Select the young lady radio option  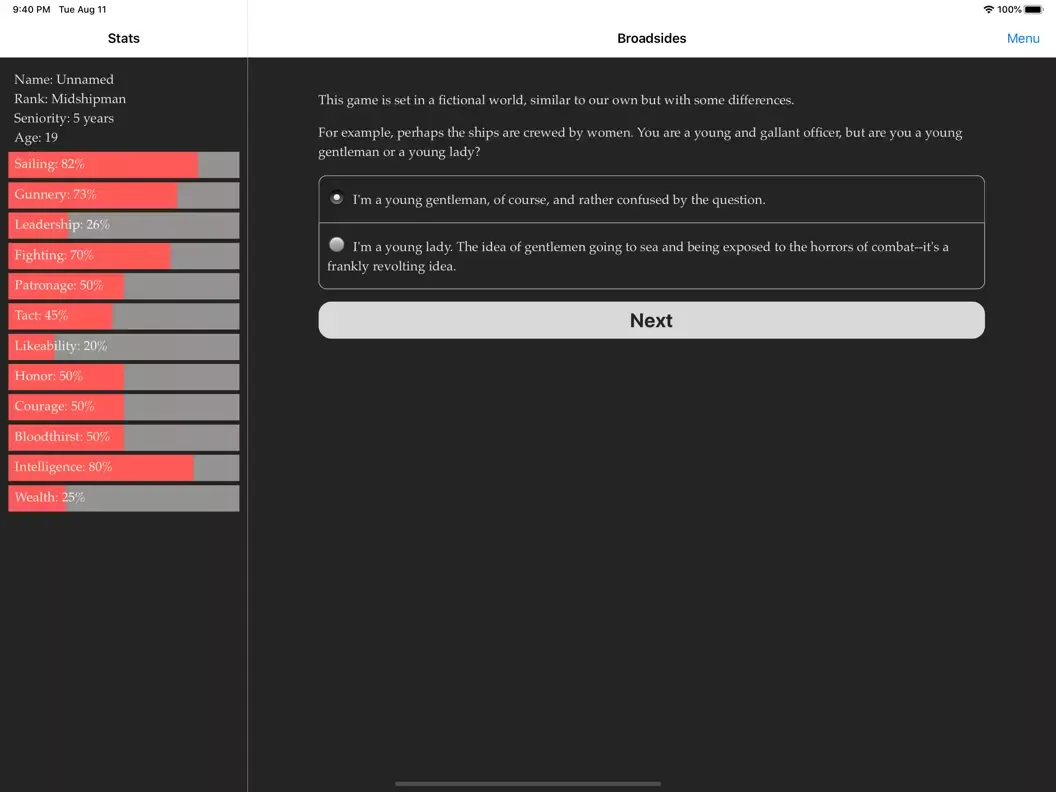(x=336, y=244)
